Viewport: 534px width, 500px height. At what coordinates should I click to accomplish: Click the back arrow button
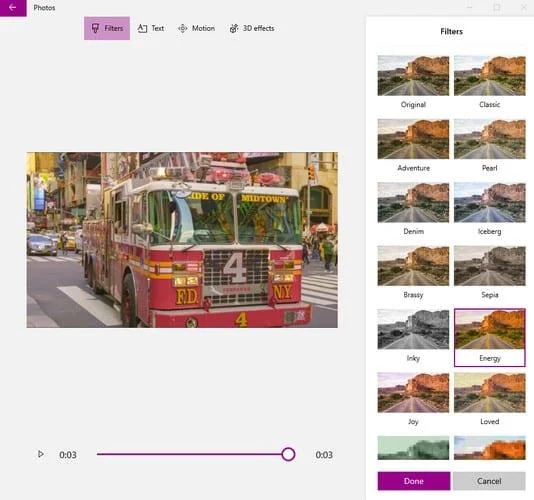(x=13, y=7)
